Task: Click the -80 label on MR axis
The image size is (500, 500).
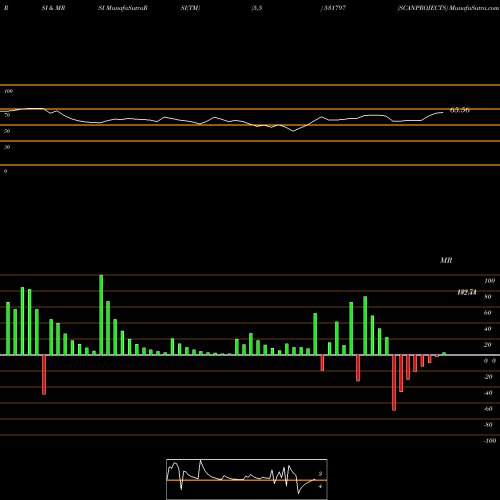Action: pyautogui.click(x=488, y=425)
